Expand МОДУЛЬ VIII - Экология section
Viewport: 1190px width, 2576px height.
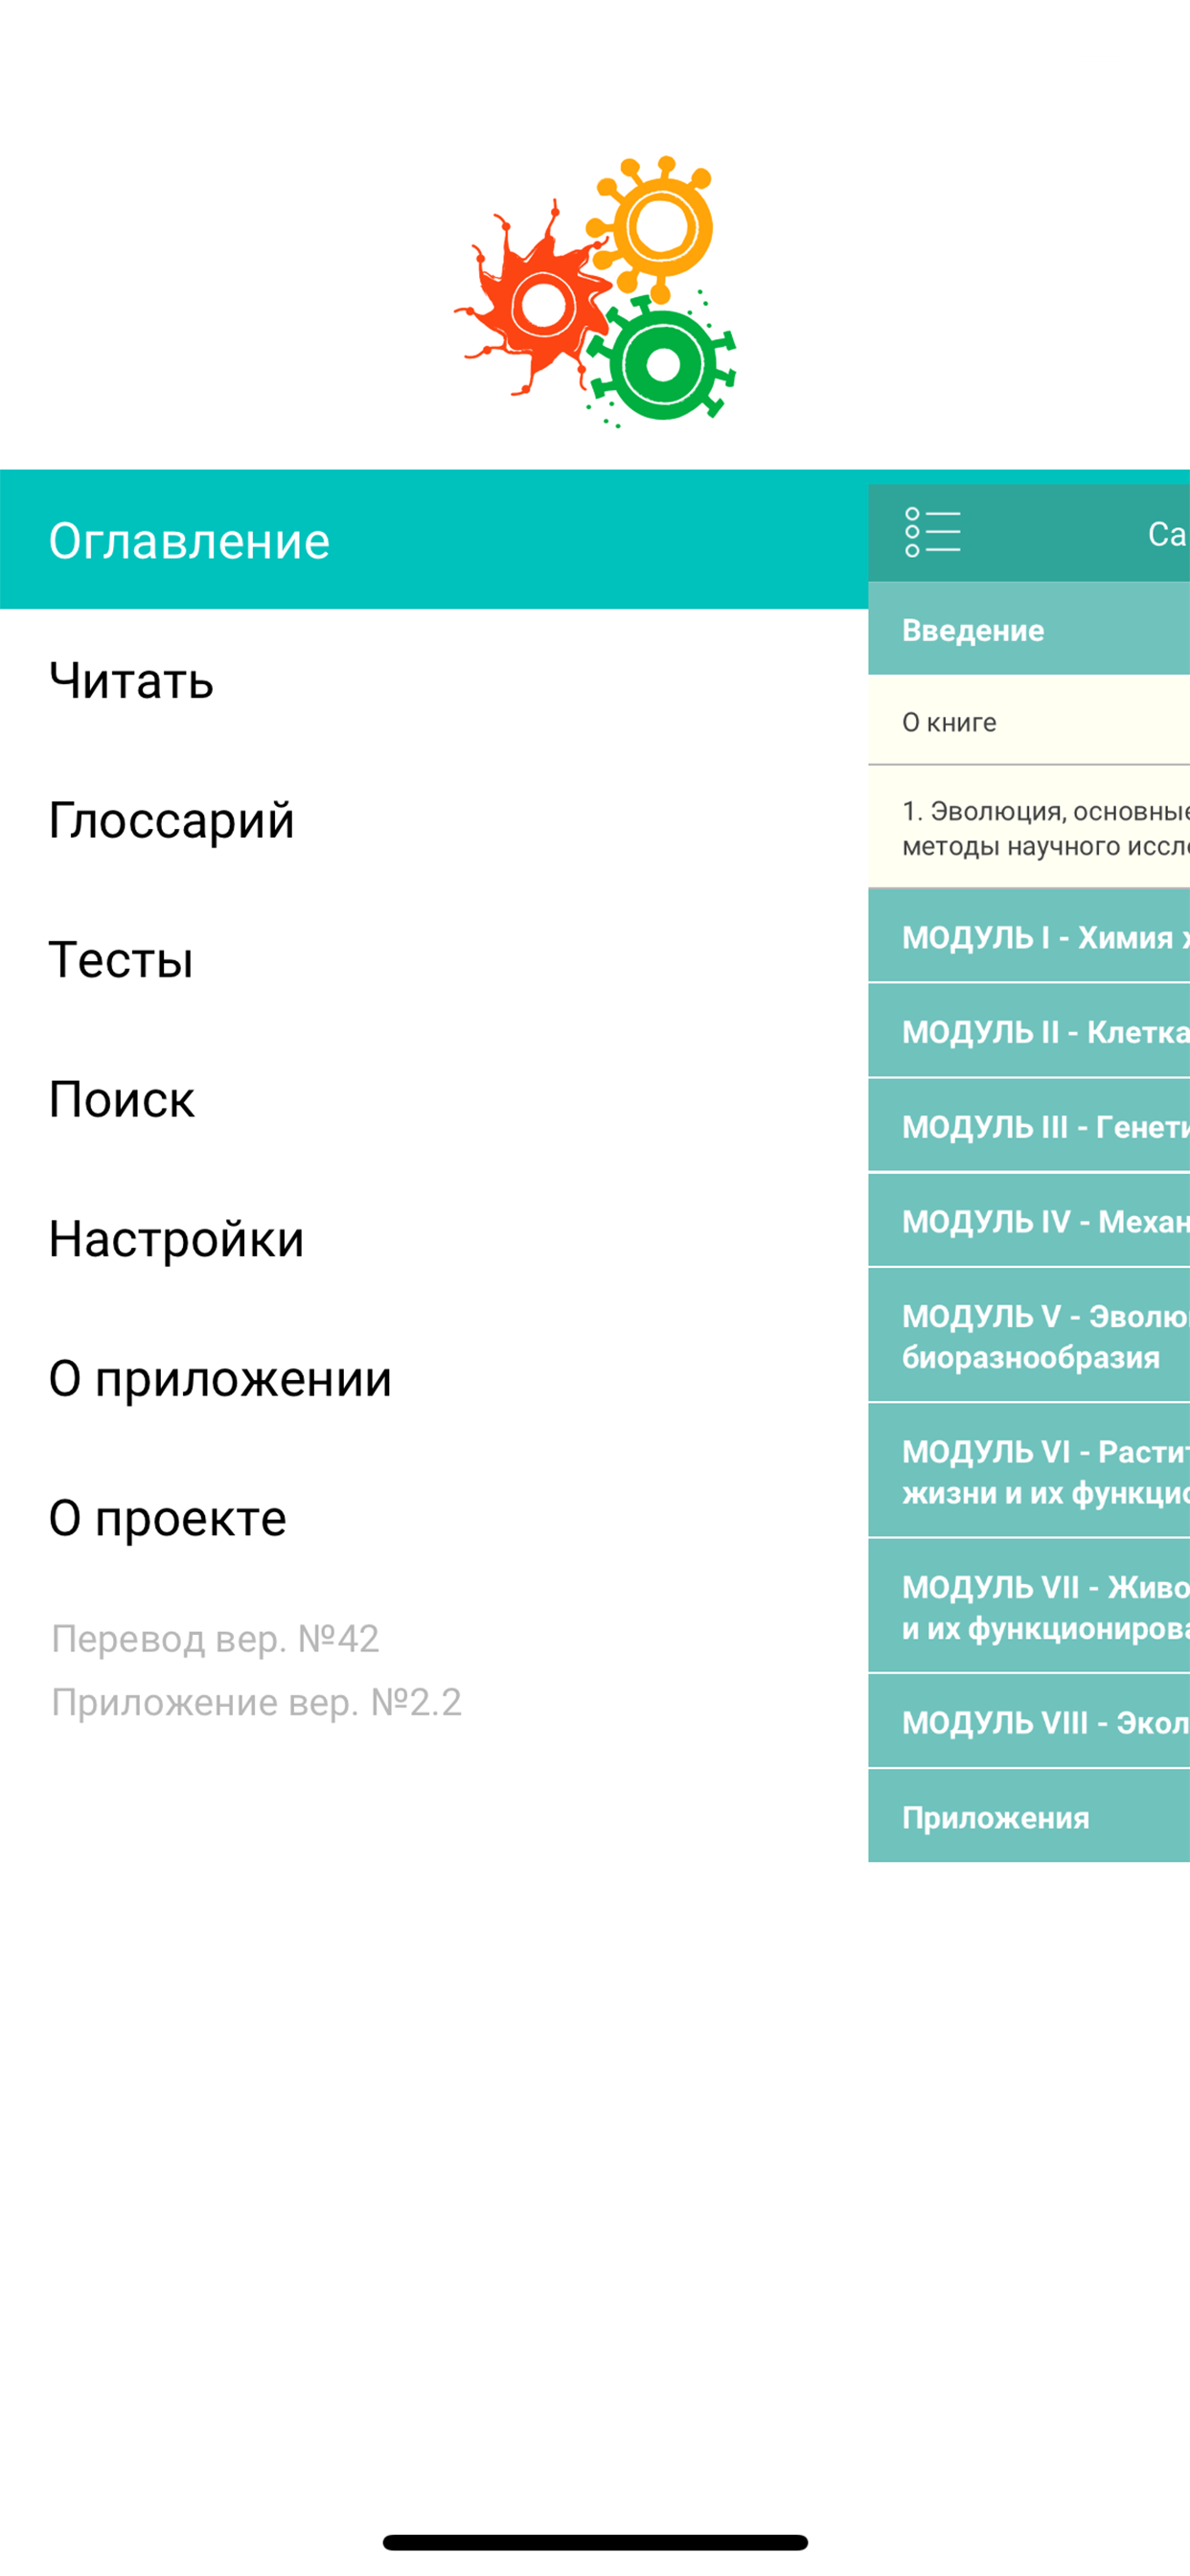[x=1029, y=1722]
